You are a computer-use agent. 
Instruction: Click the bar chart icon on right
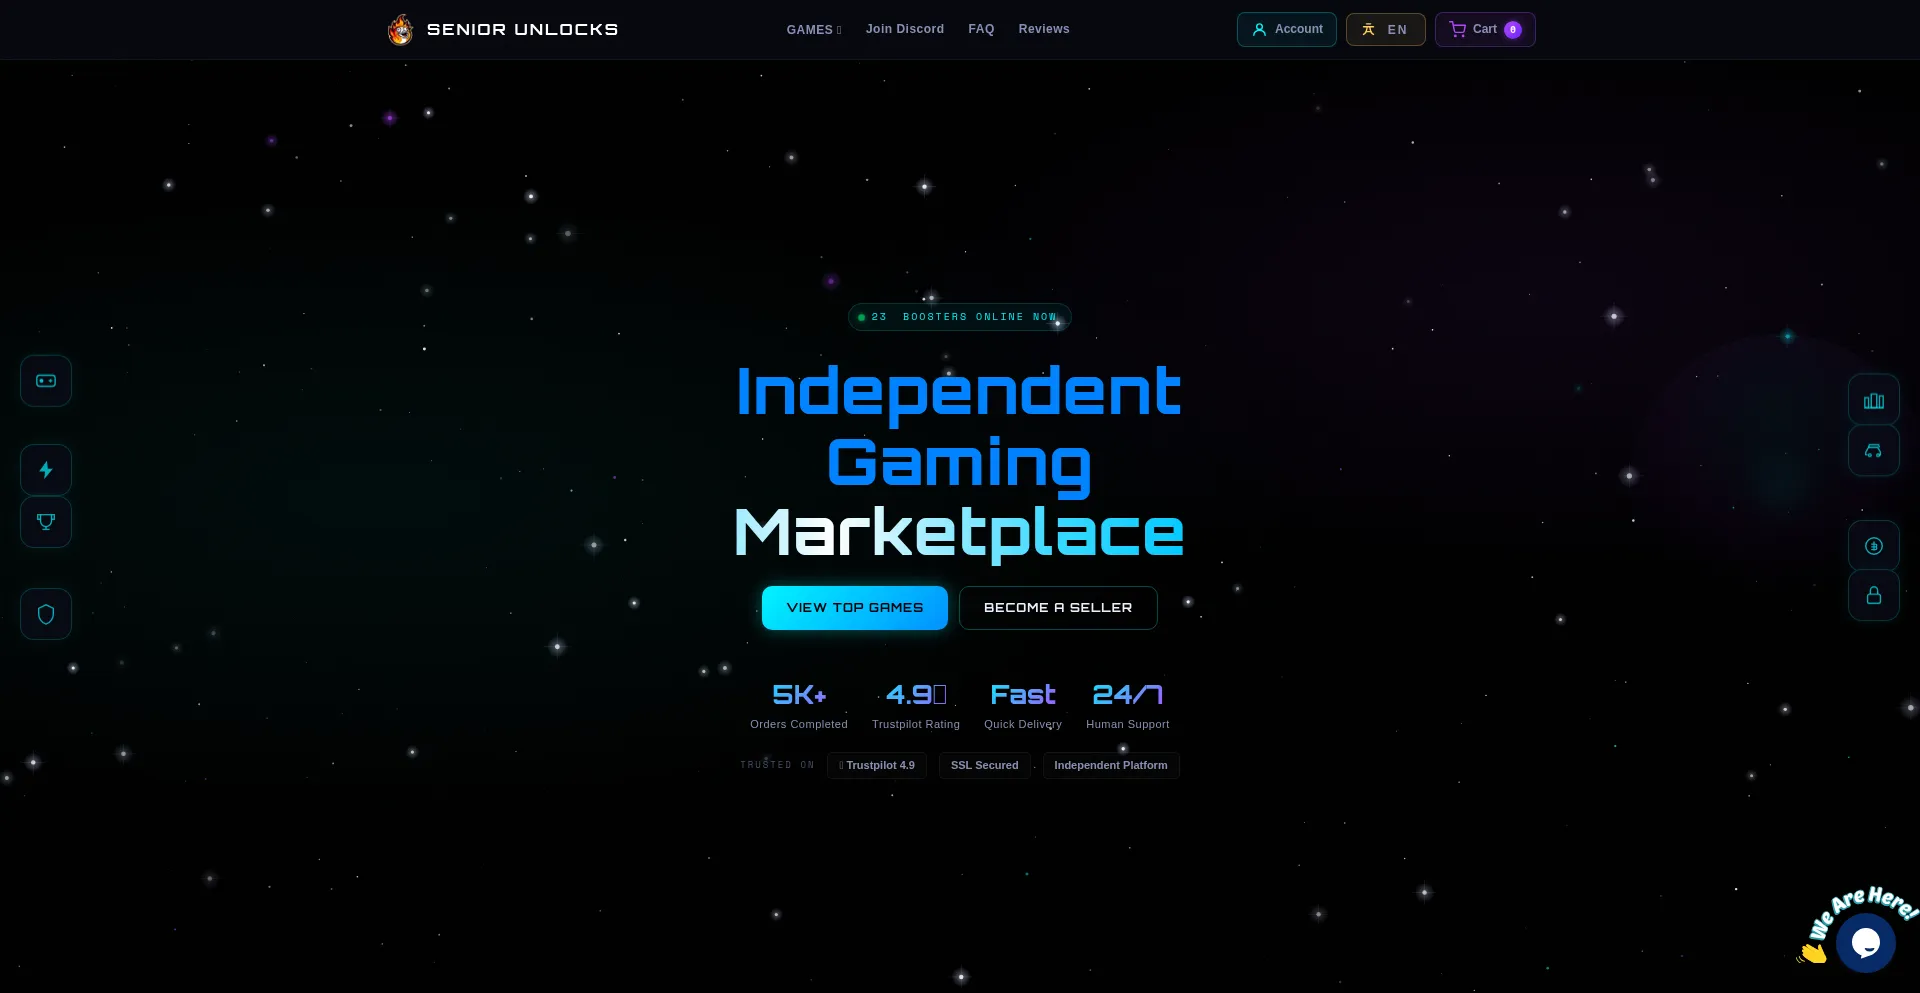pos(1874,400)
